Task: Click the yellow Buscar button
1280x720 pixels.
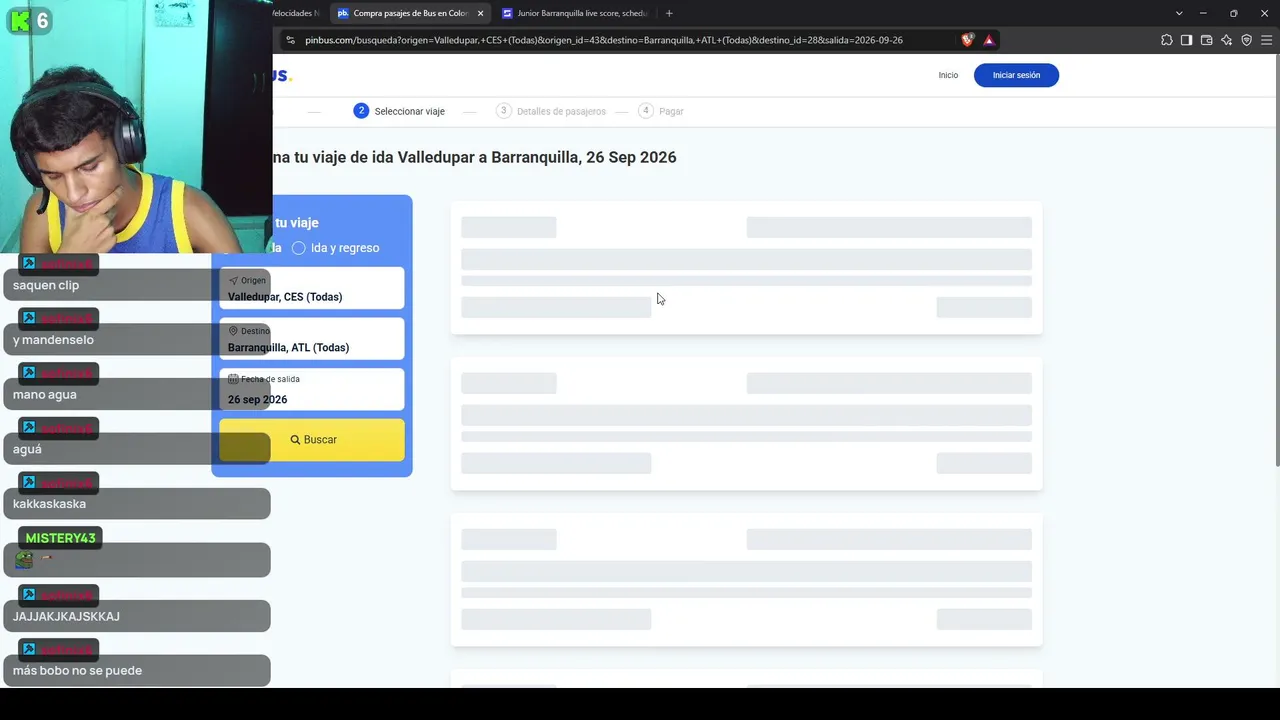Action: click(x=312, y=440)
